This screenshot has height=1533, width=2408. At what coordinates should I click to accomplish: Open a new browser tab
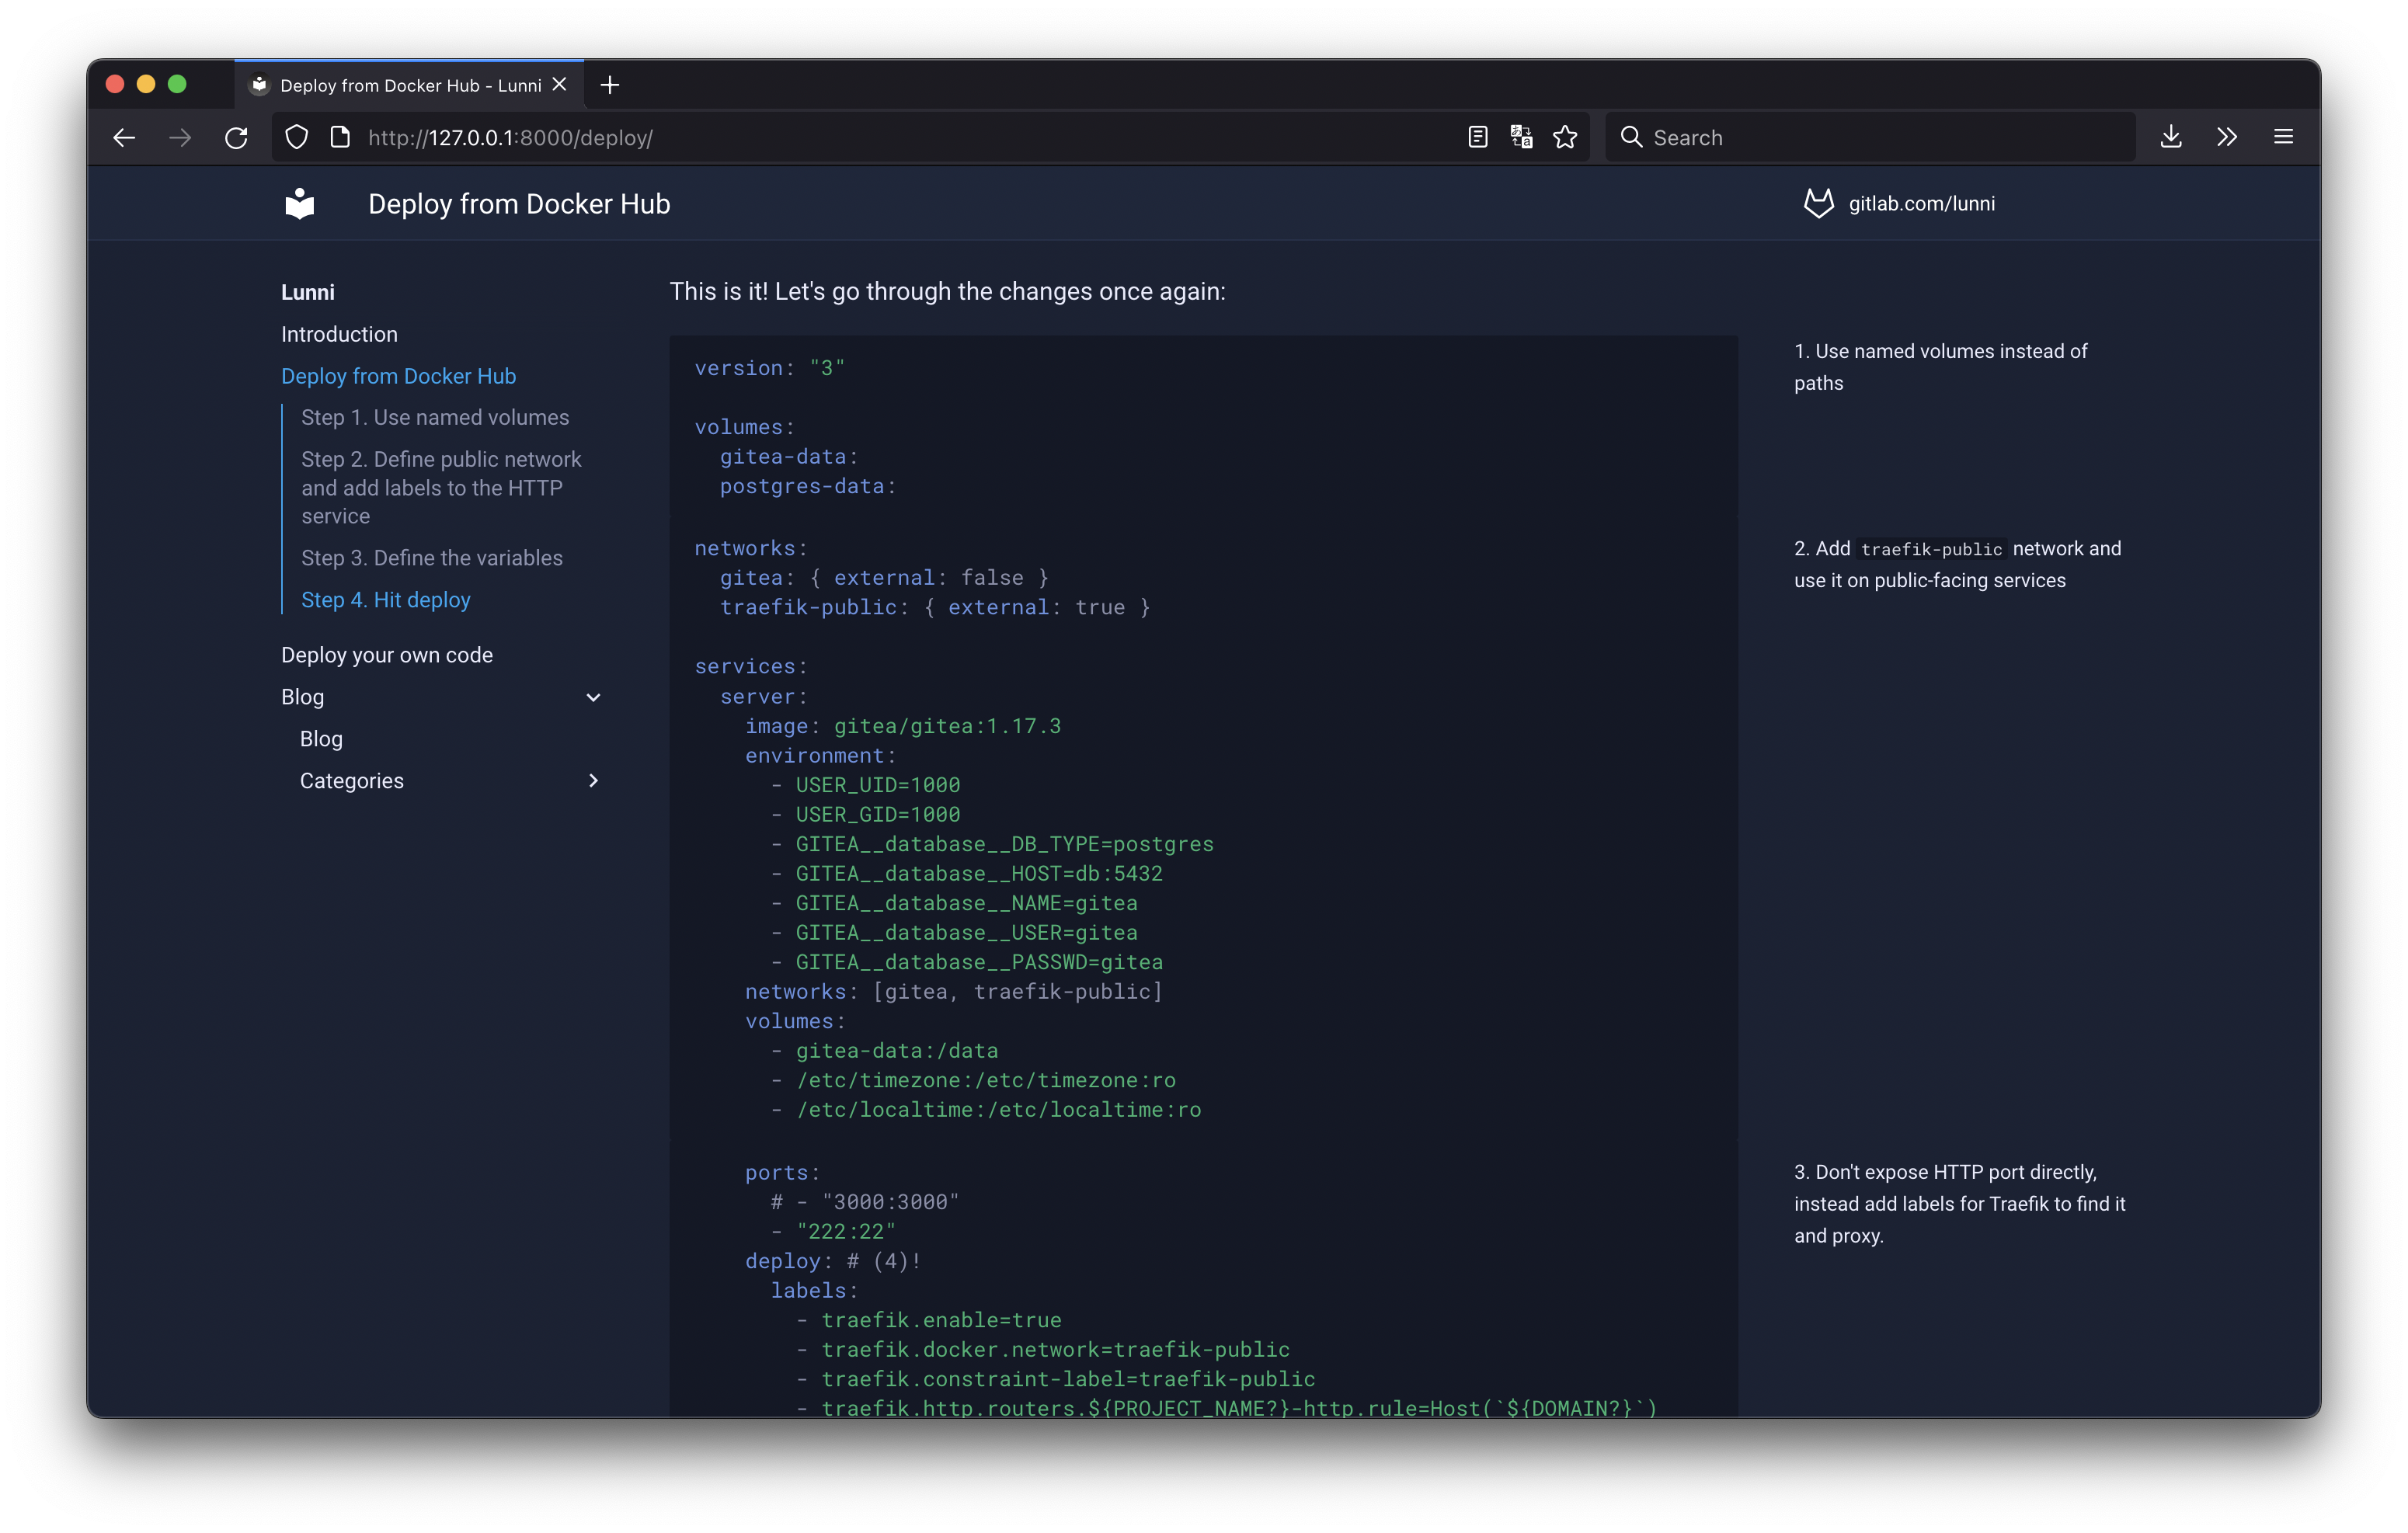[610, 85]
